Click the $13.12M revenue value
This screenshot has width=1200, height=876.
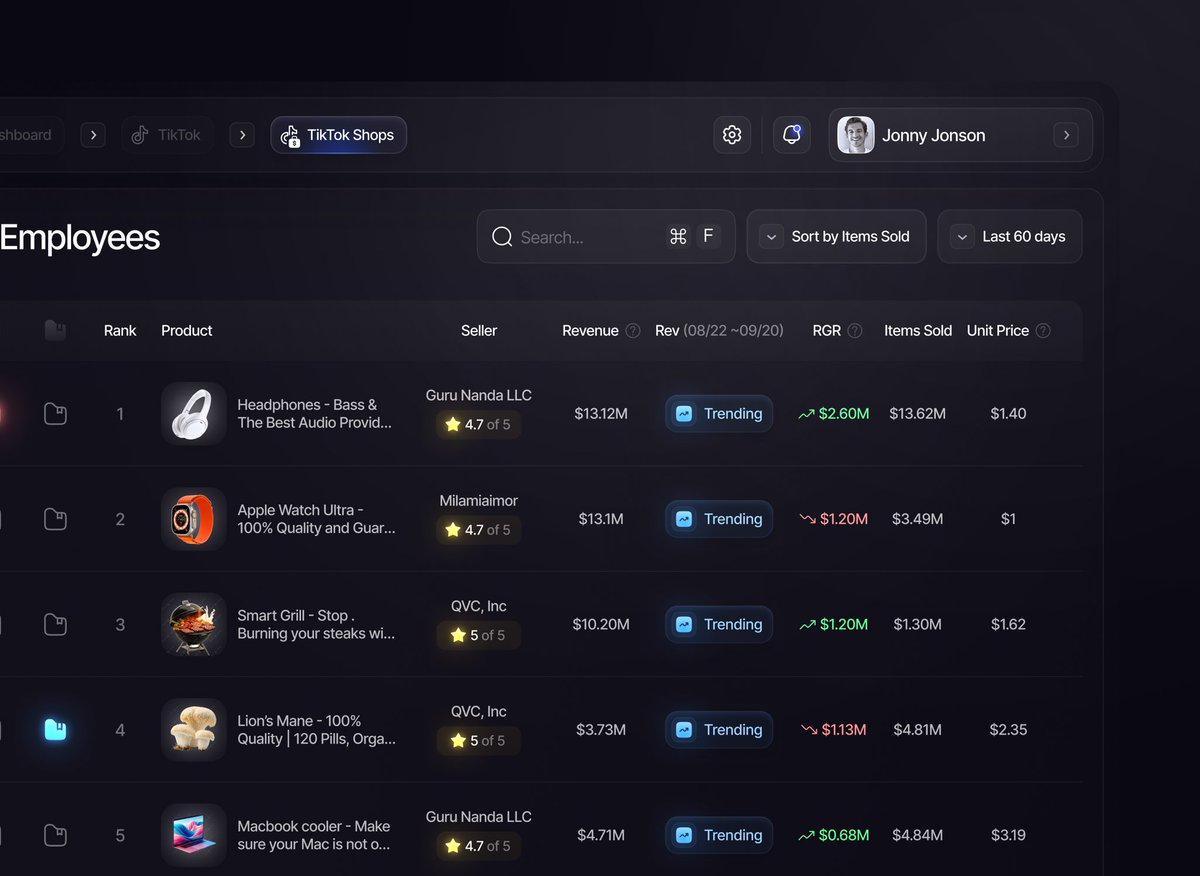[x=601, y=414]
